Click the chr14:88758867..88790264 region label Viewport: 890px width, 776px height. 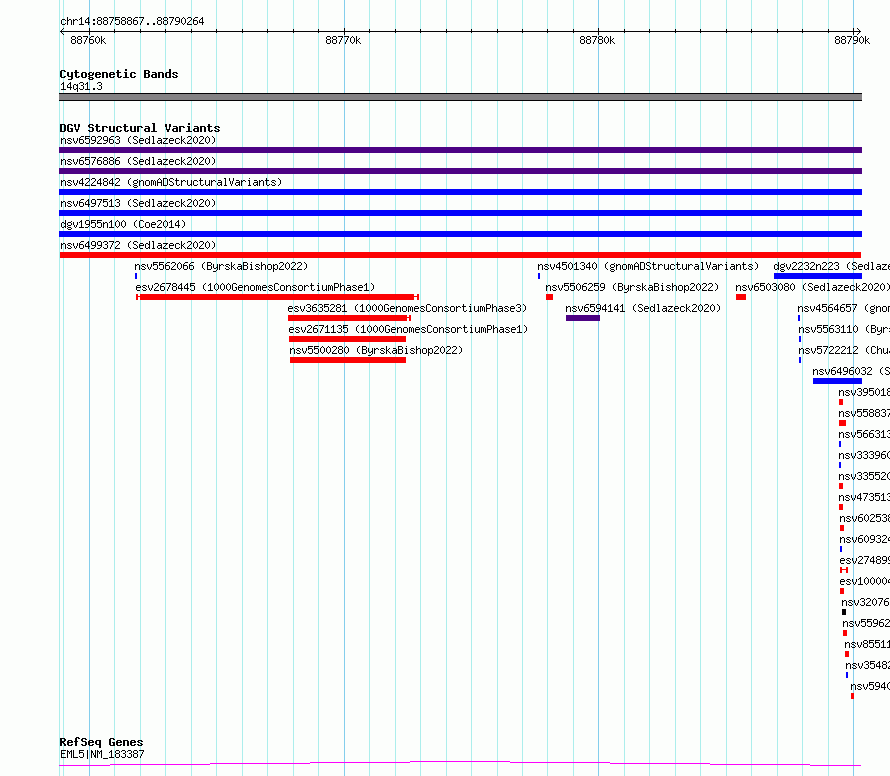[x=132, y=21]
